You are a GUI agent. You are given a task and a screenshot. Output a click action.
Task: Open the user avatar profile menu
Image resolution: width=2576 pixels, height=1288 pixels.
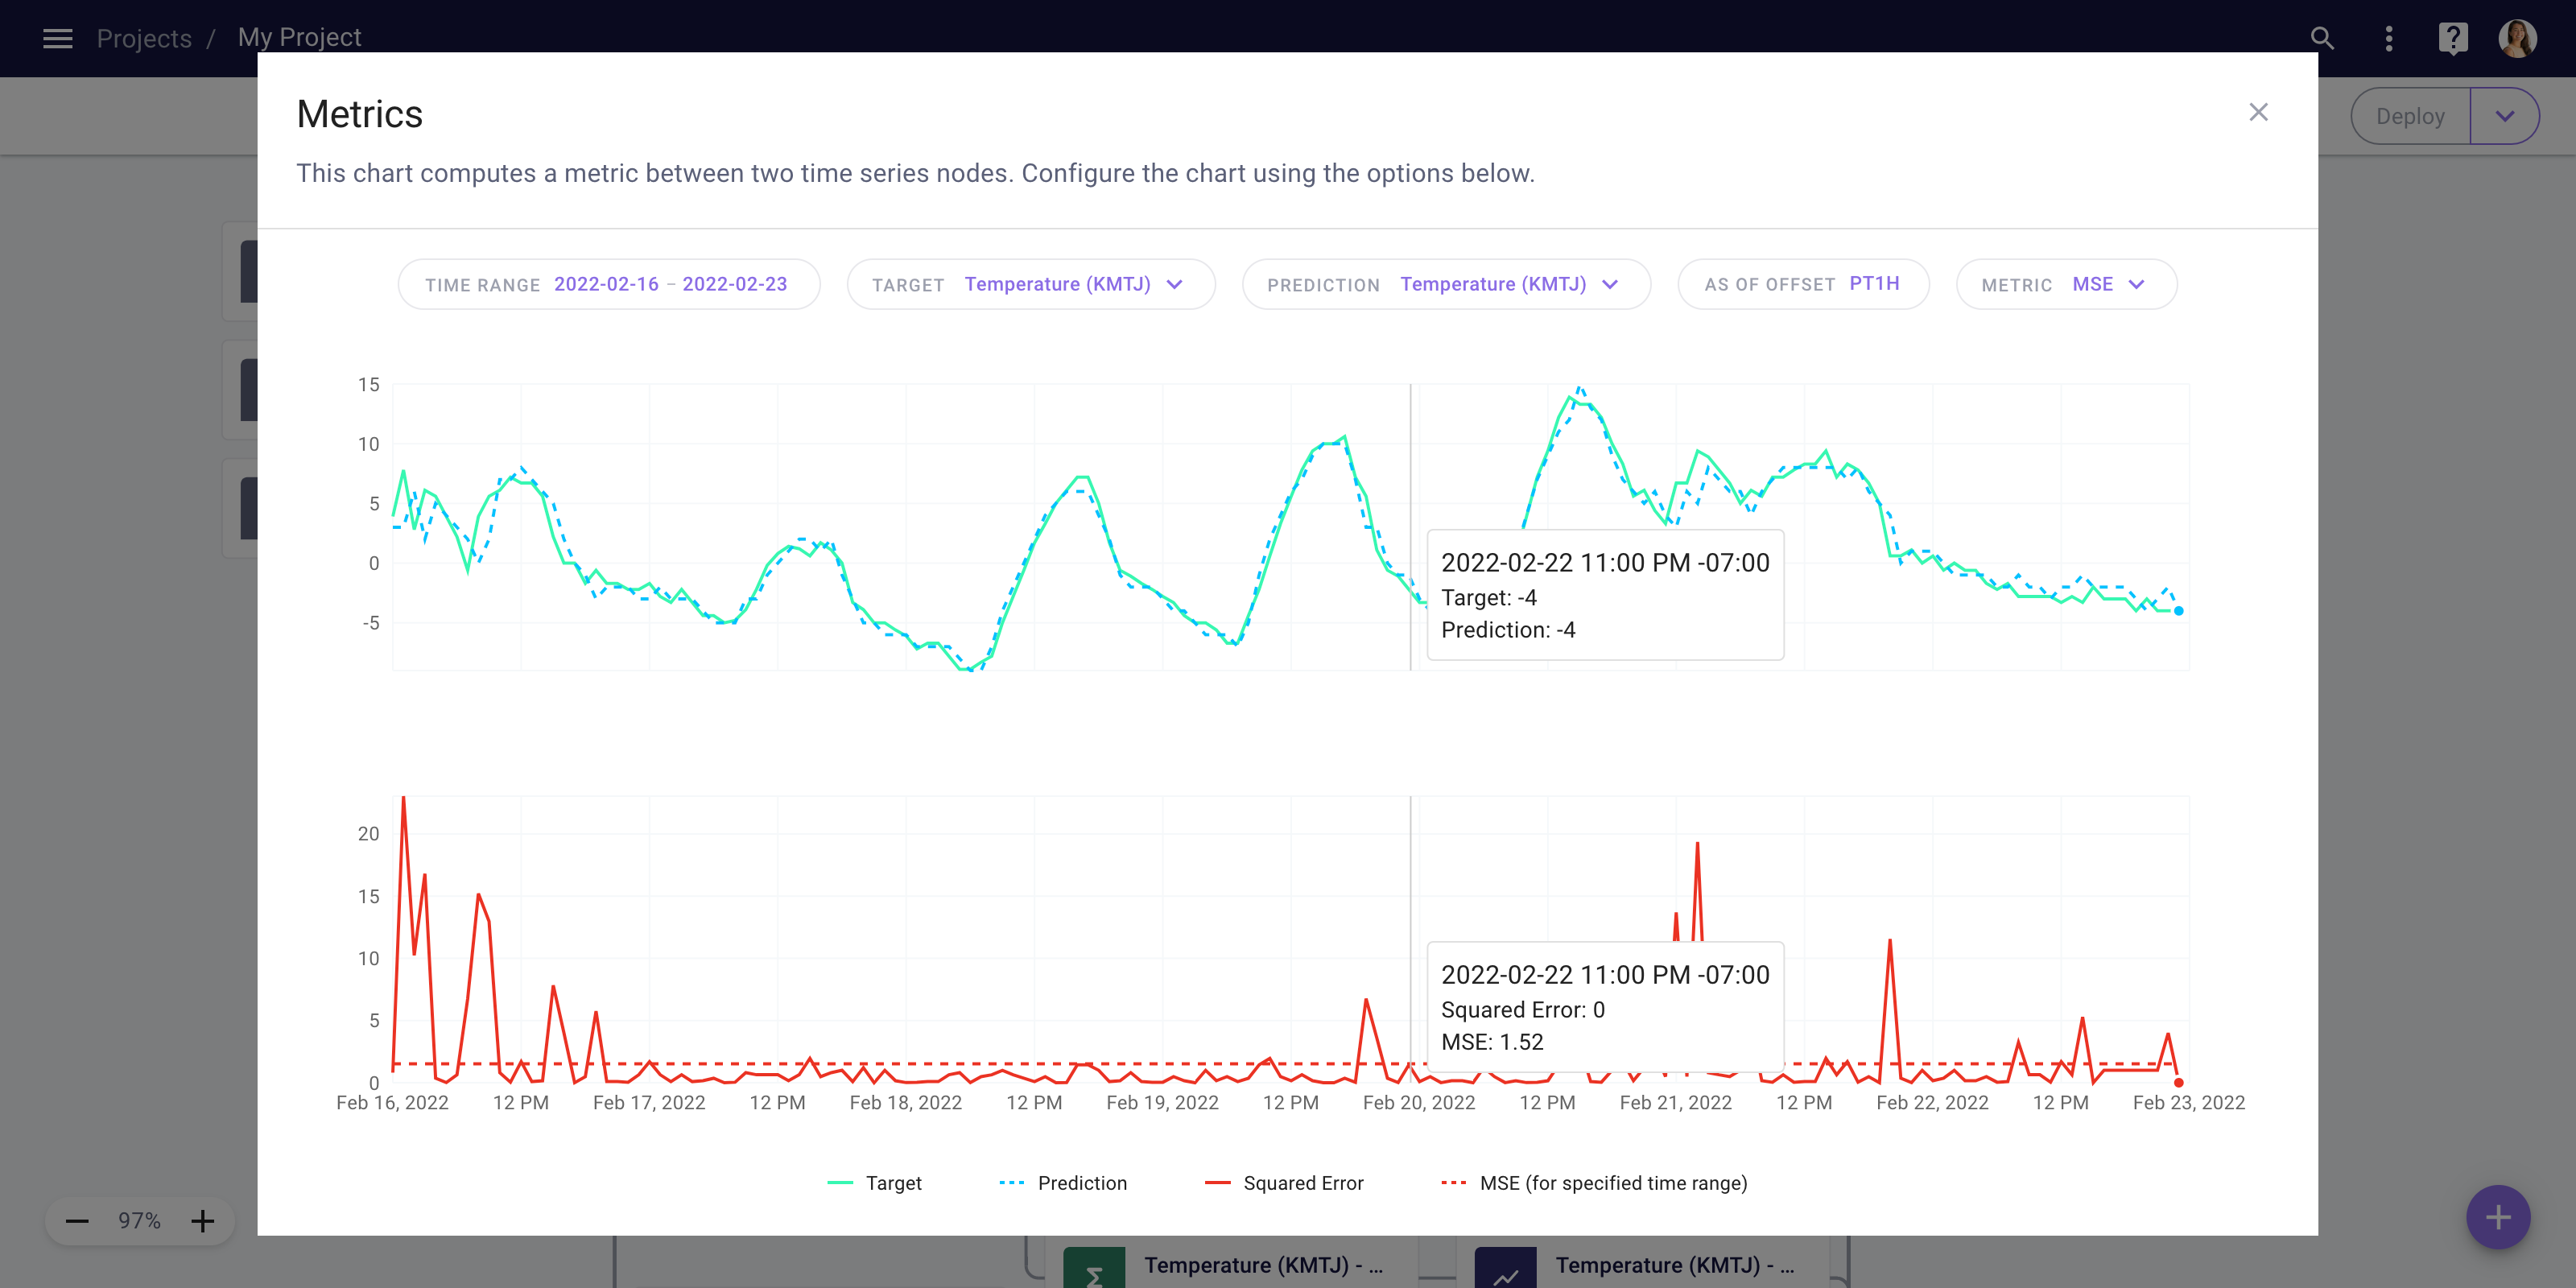[x=2517, y=38]
